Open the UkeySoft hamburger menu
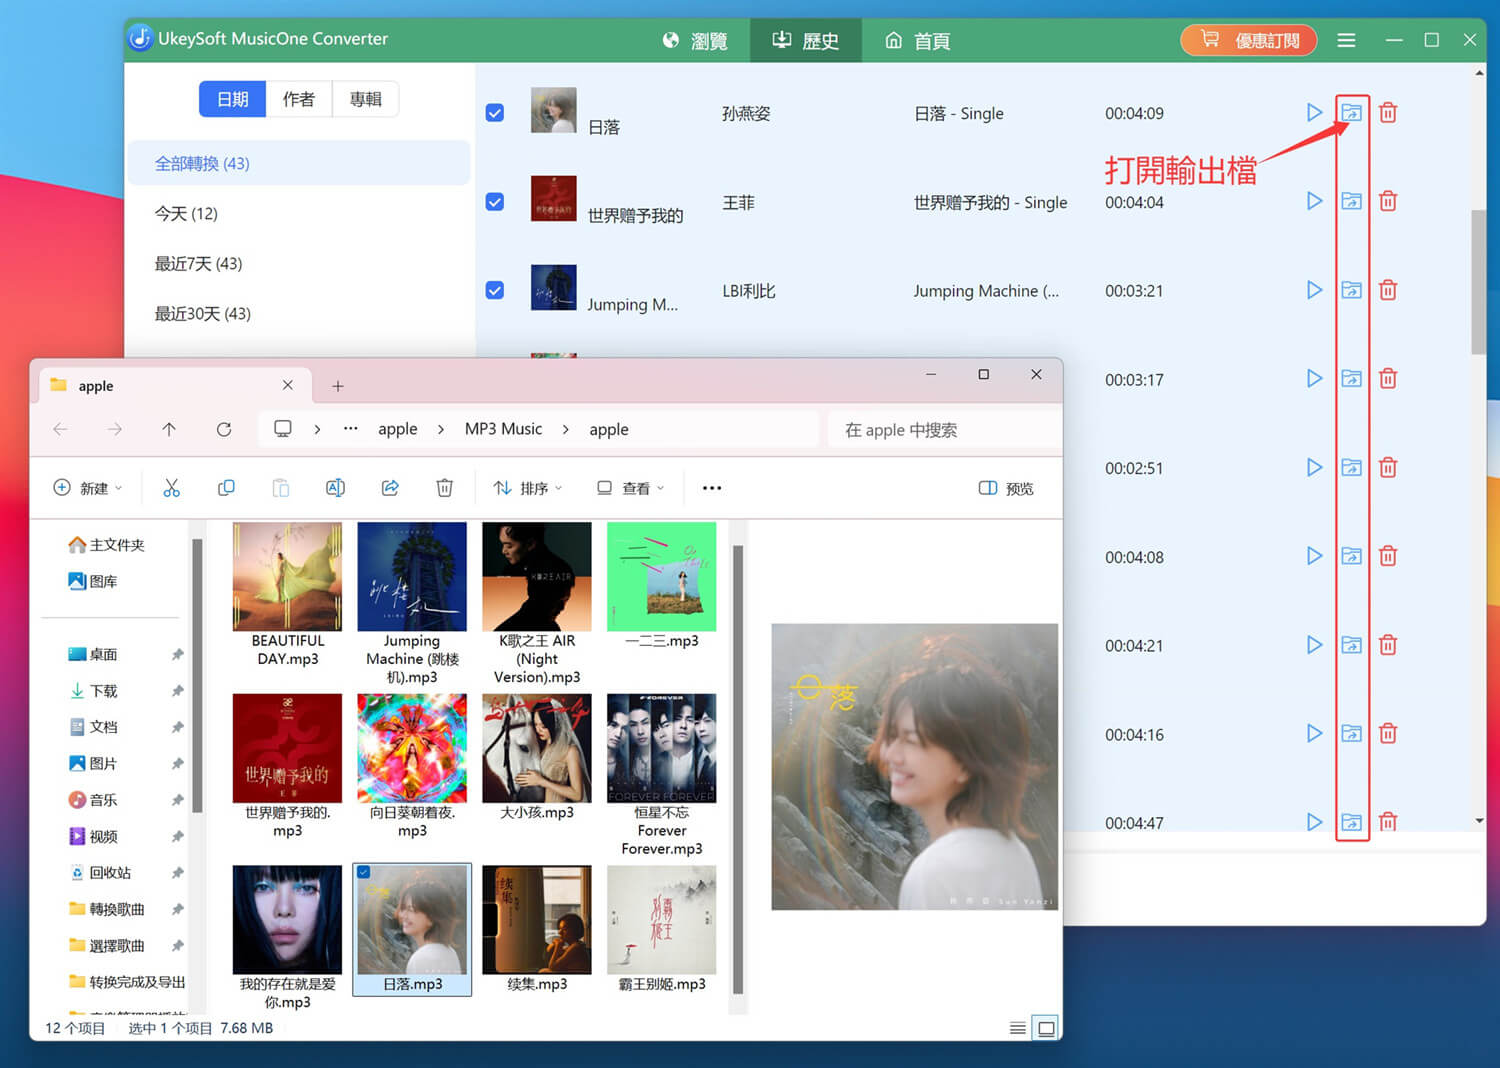This screenshot has height=1068, width=1500. pos(1346,40)
